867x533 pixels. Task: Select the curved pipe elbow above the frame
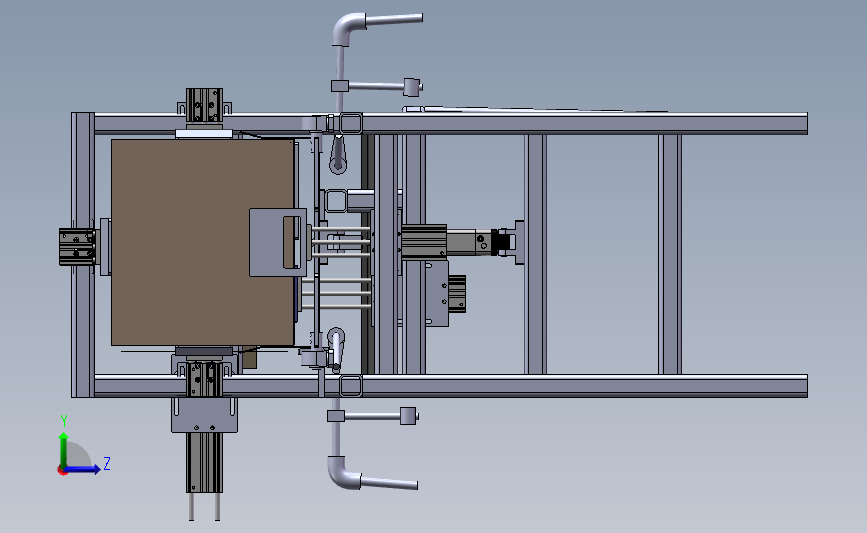[x=348, y=29]
